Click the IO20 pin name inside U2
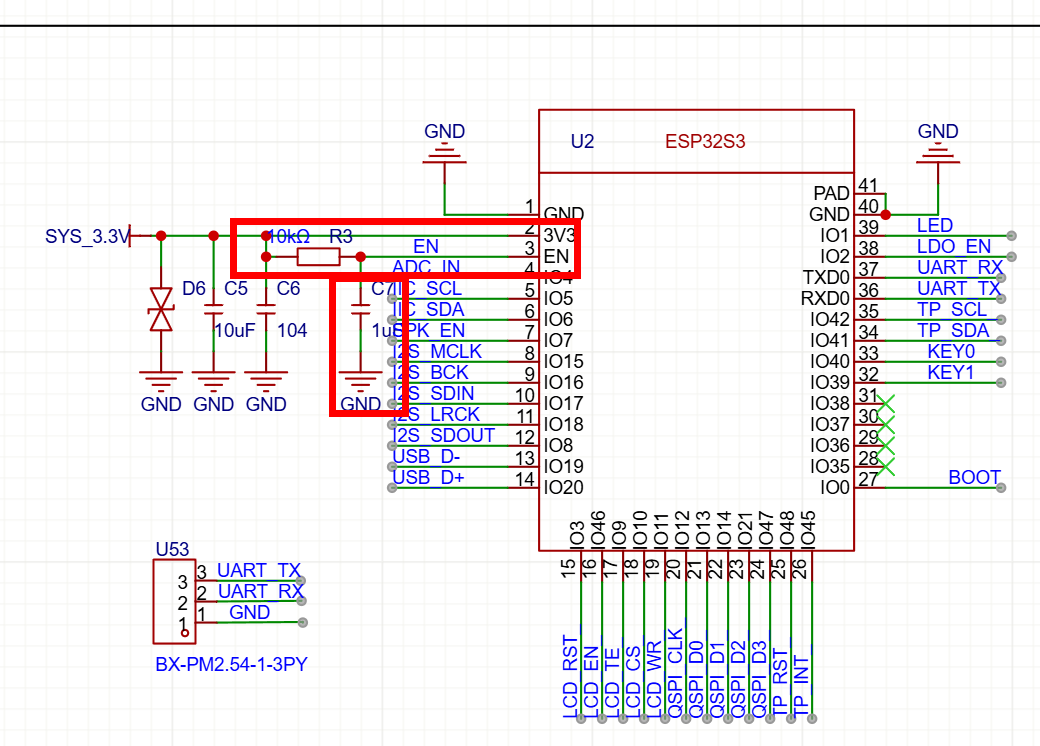This screenshot has width=1040, height=746. click(563, 487)
